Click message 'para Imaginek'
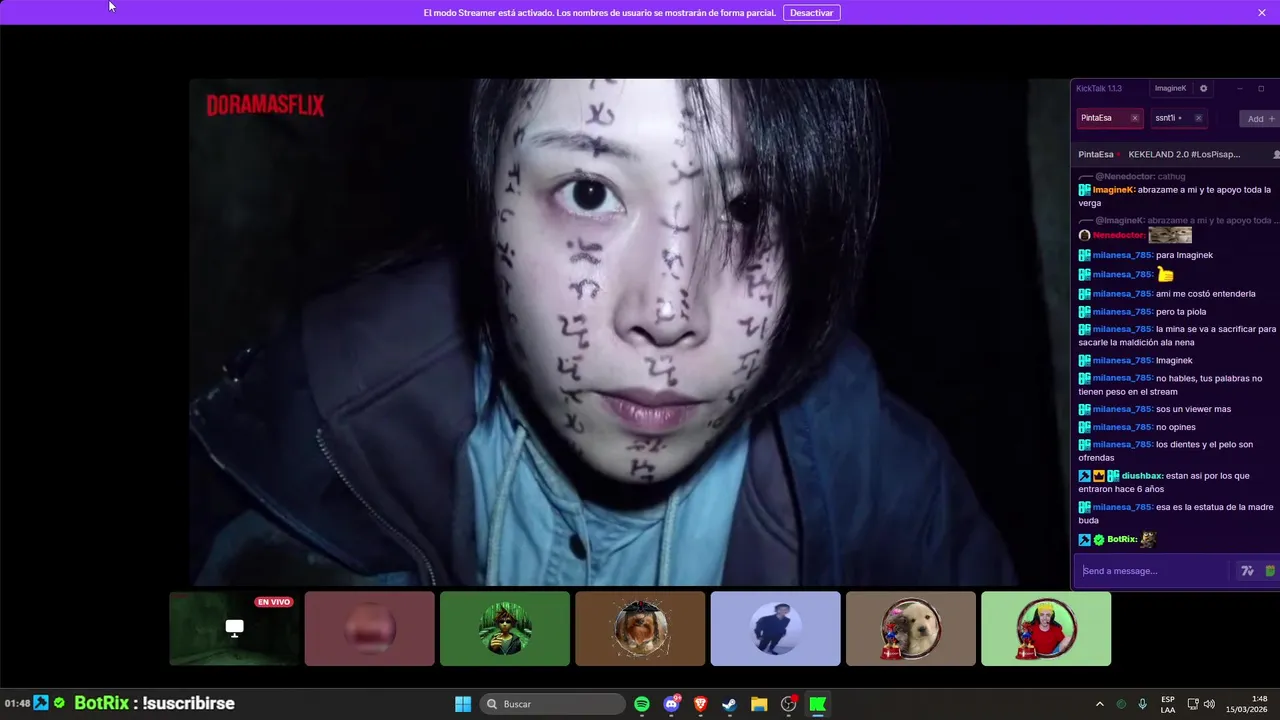The width and height of the screenshot is (1280, 720). tap(1184, 255)
